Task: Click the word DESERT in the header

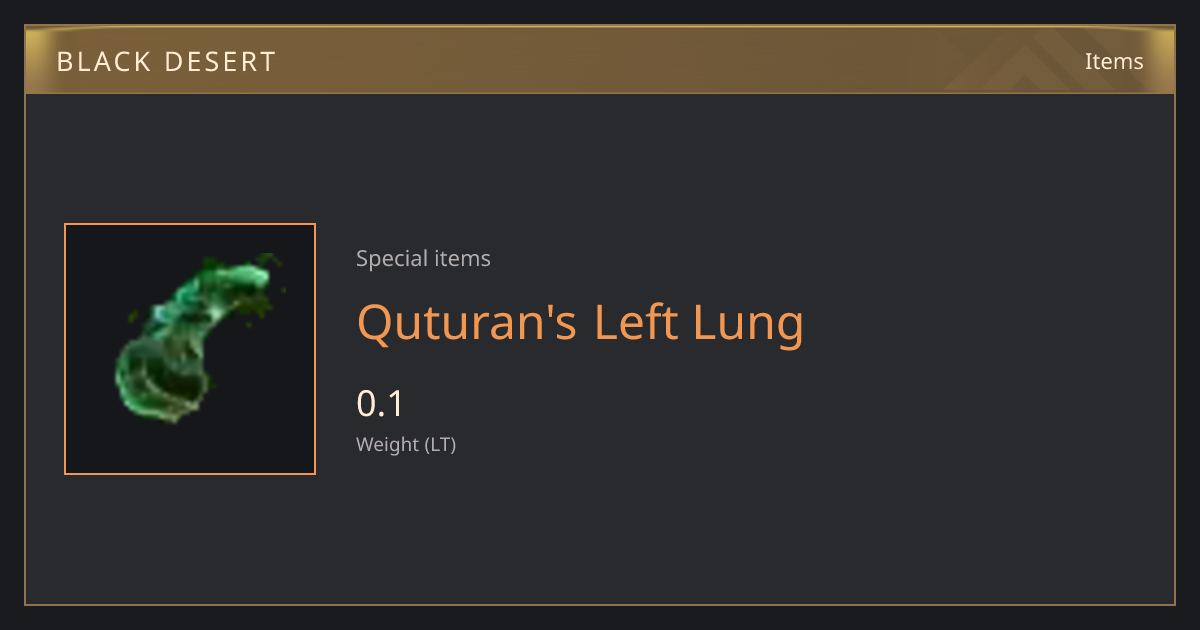Action: 224,62
